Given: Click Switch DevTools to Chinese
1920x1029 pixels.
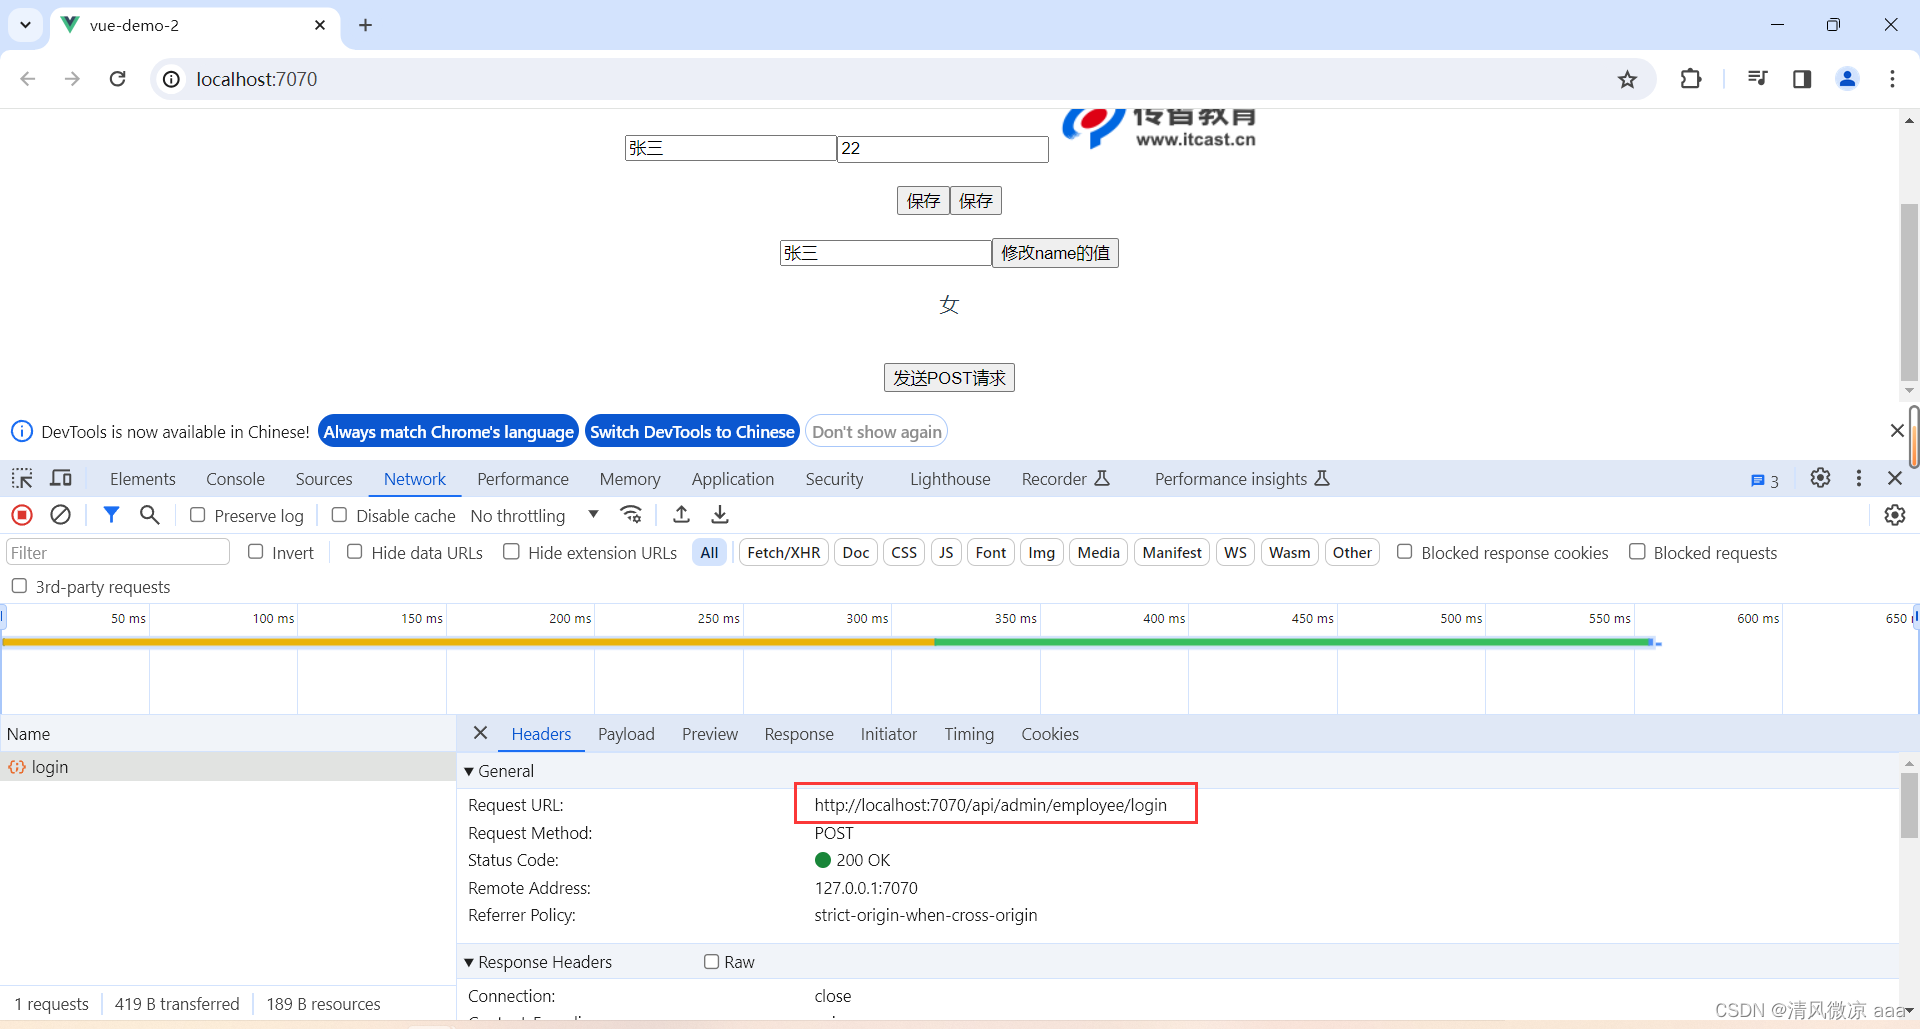Looking at the screenshot, I should pos(692,432).
